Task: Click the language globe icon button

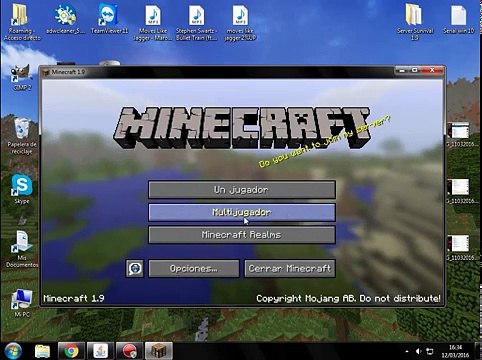Action: point(135,268)
